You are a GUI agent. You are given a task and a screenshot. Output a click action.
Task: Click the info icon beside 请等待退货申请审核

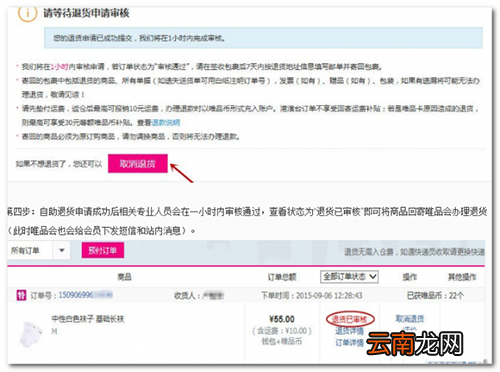28,13
